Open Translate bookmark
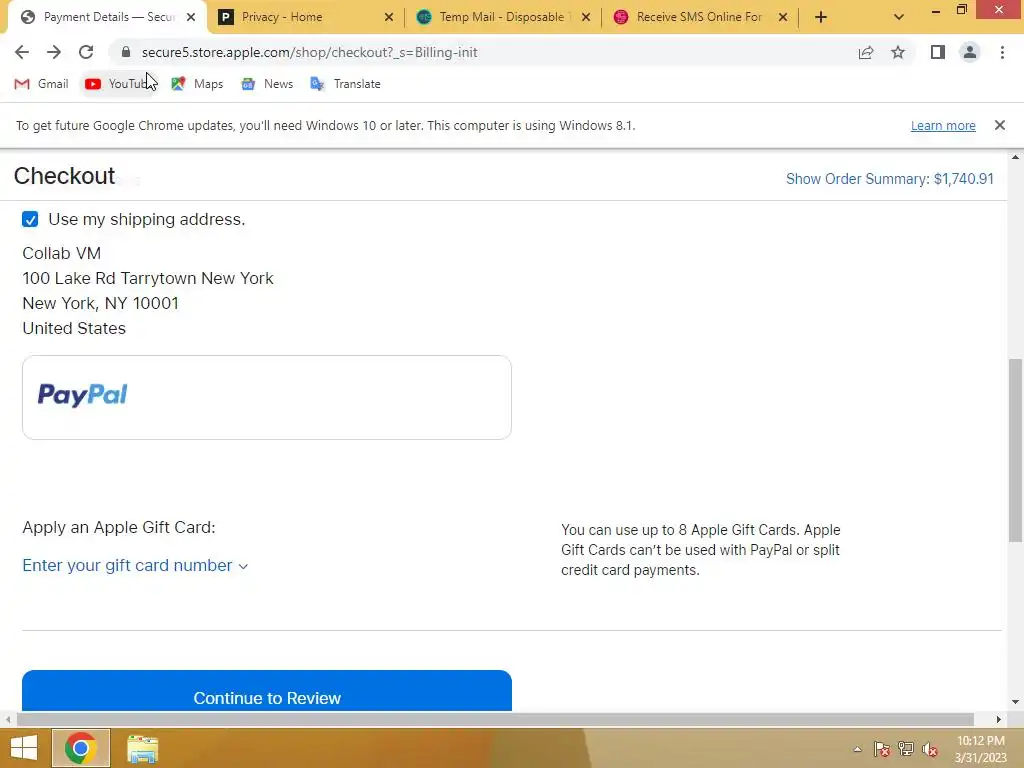Screen dimensions: 1024x768 pos(345,84)
